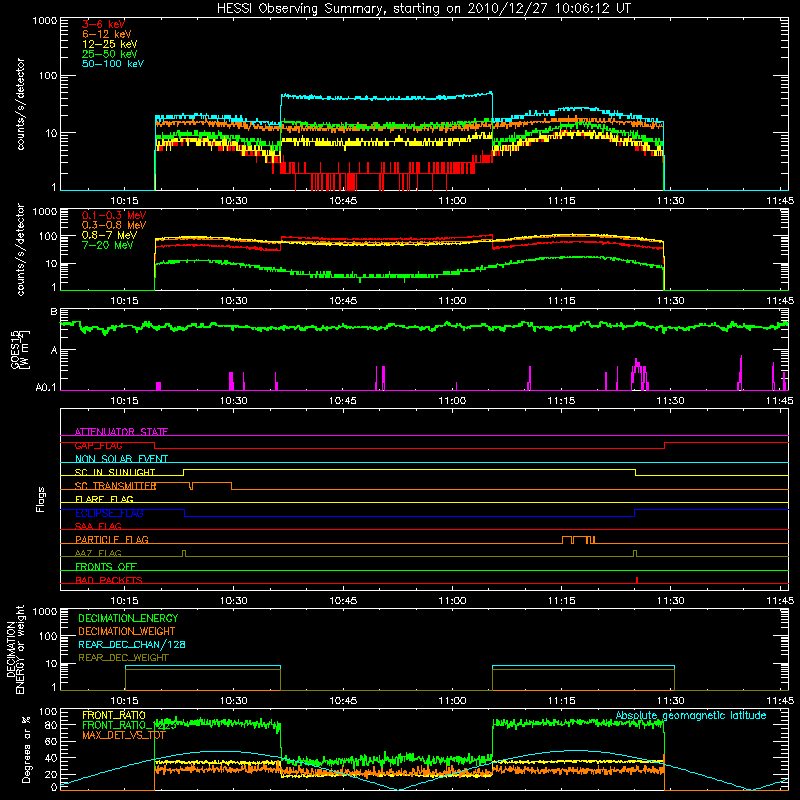Click the NON_SOLAR_EVENT flag label
Image resolution: width=800 pixels, height=800 pixels.
(x=121, y=459)
